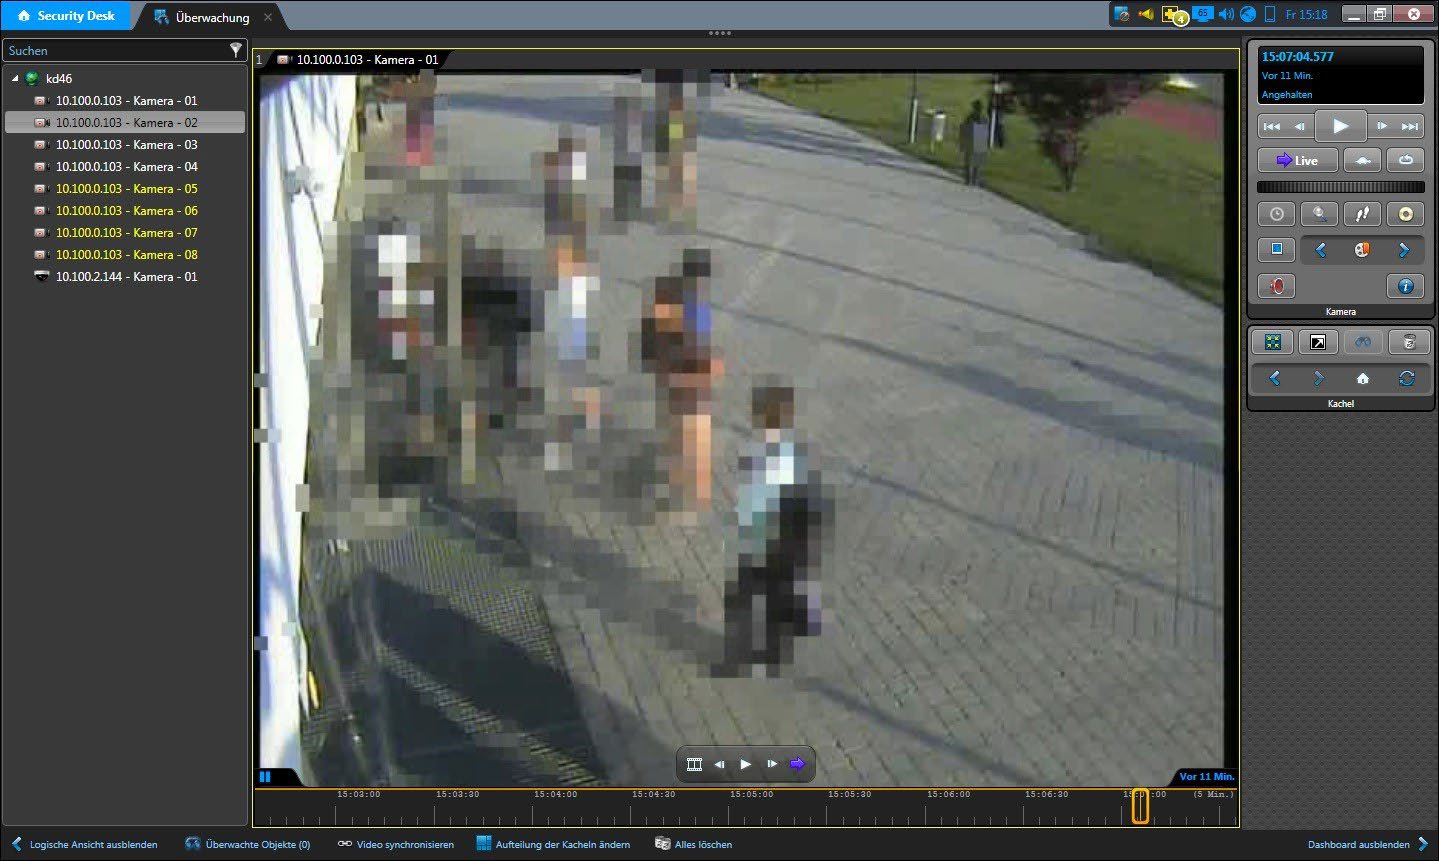Open the yellow alarm notification with badge 4
The width and height of the screenshot is (1439, 861).
pos(1173,15)
